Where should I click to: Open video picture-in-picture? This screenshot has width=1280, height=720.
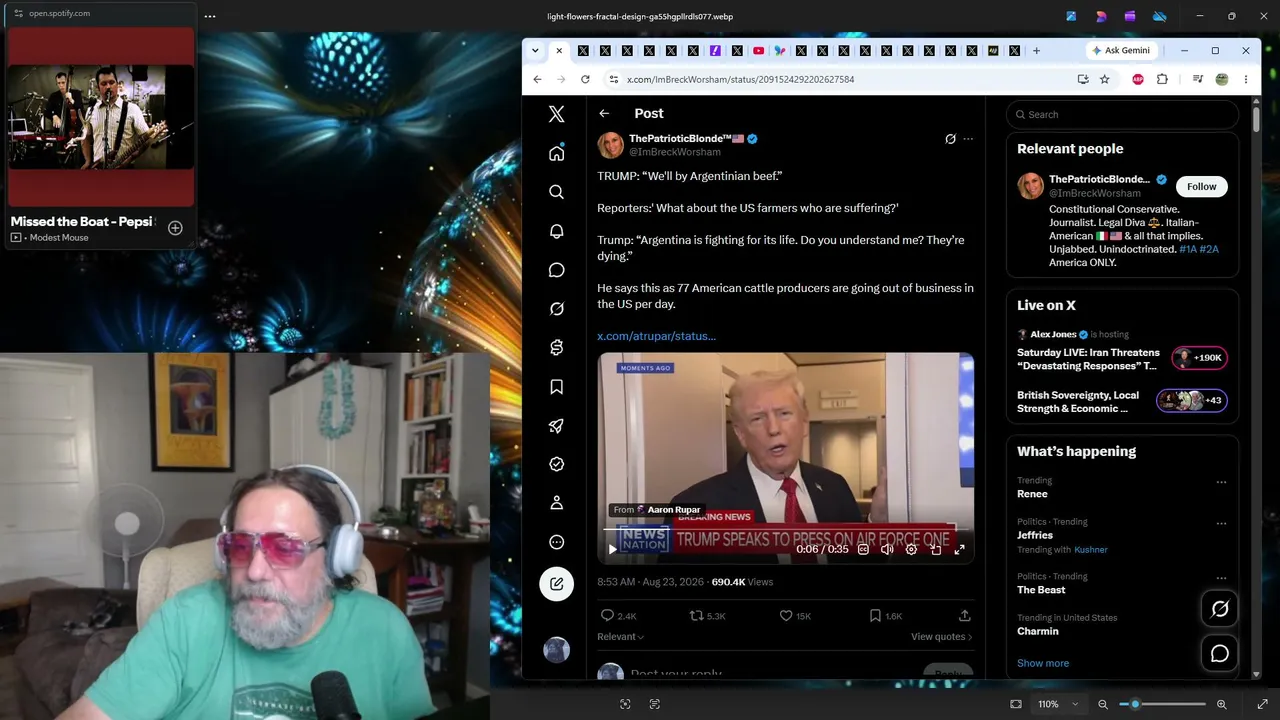coord(936,549)
